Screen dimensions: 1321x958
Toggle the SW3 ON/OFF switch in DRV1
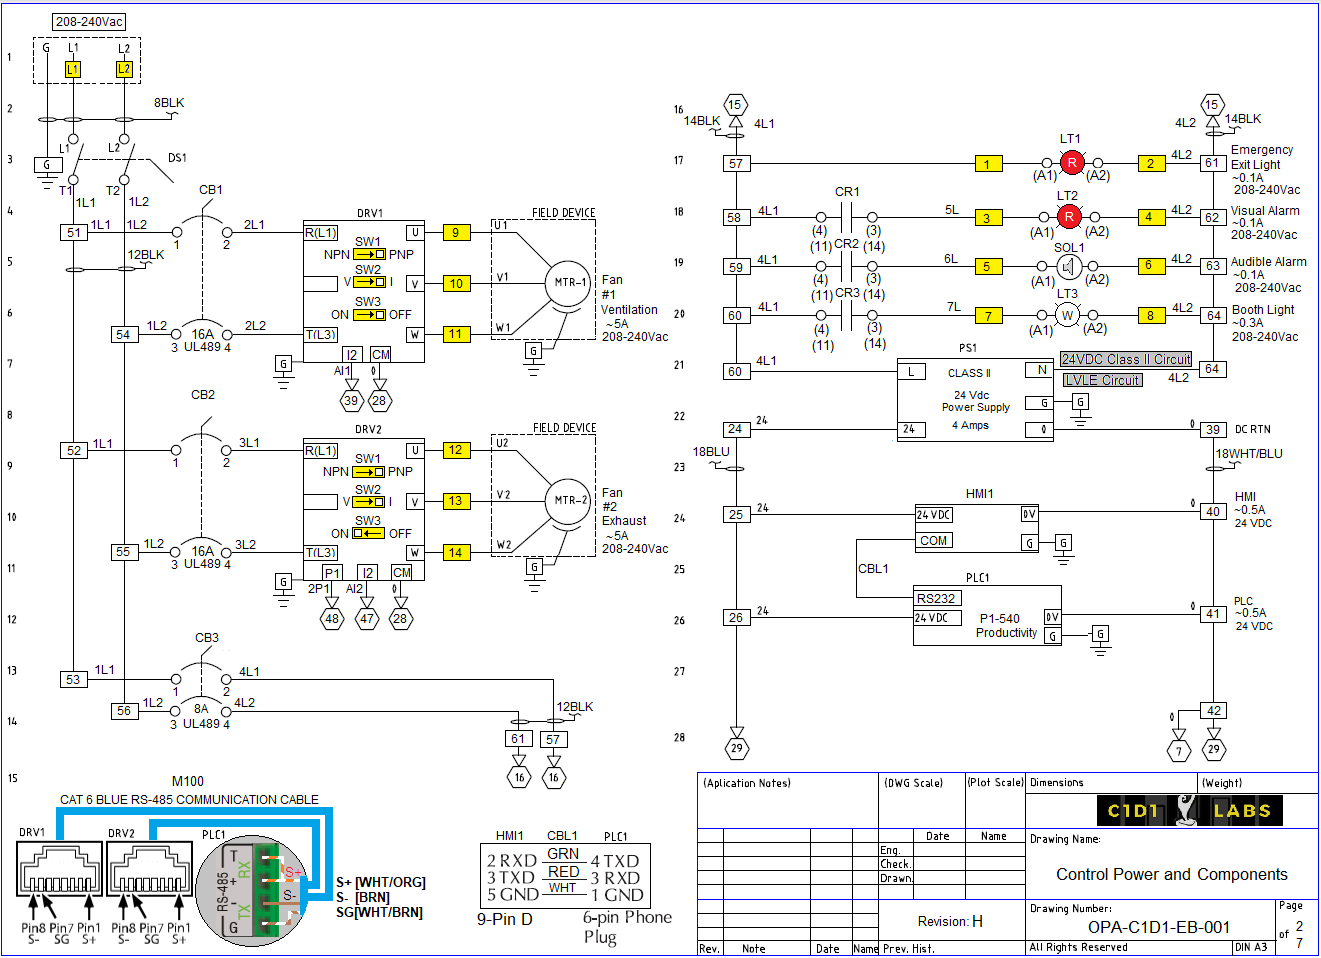coord(369,315)
